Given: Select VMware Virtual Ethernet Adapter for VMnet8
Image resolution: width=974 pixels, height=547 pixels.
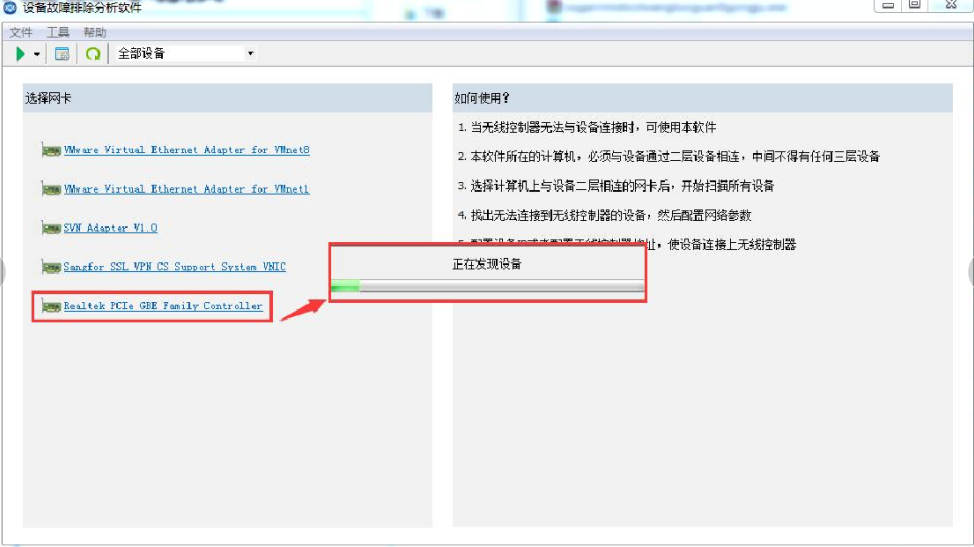Looking at the screenshot, I should [186, 150].
